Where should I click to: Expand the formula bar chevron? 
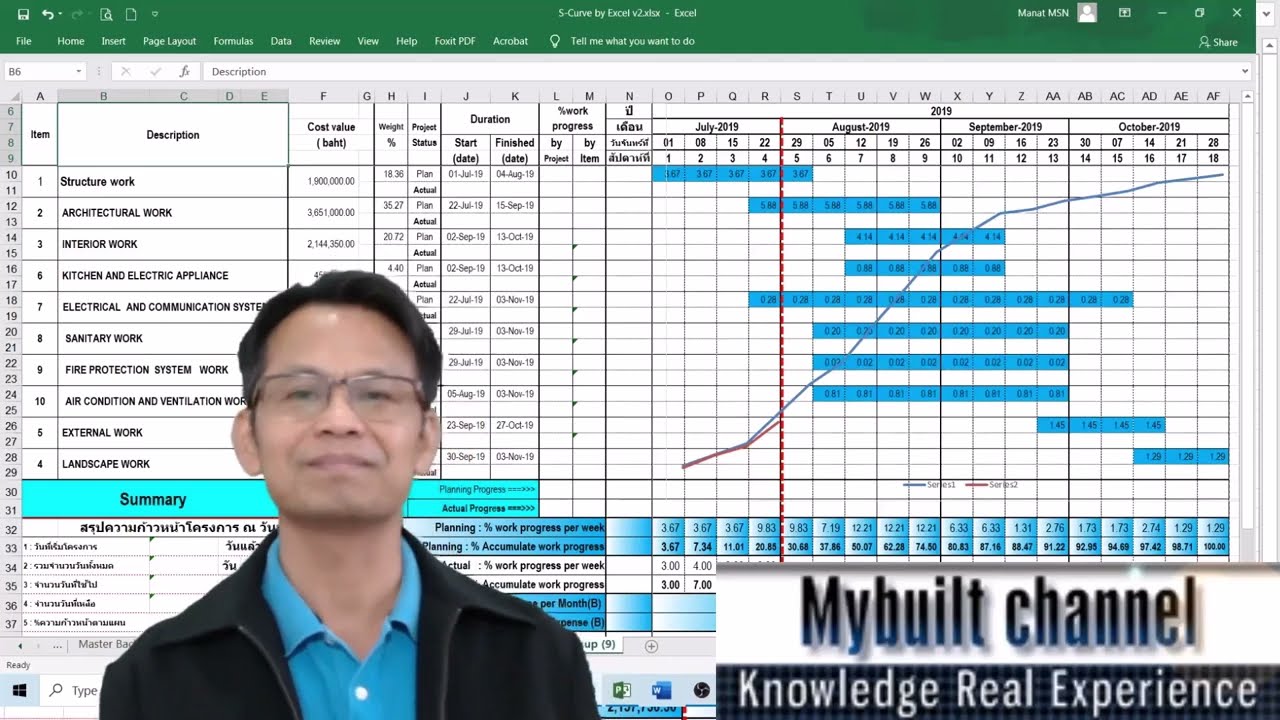(1245, 71)
